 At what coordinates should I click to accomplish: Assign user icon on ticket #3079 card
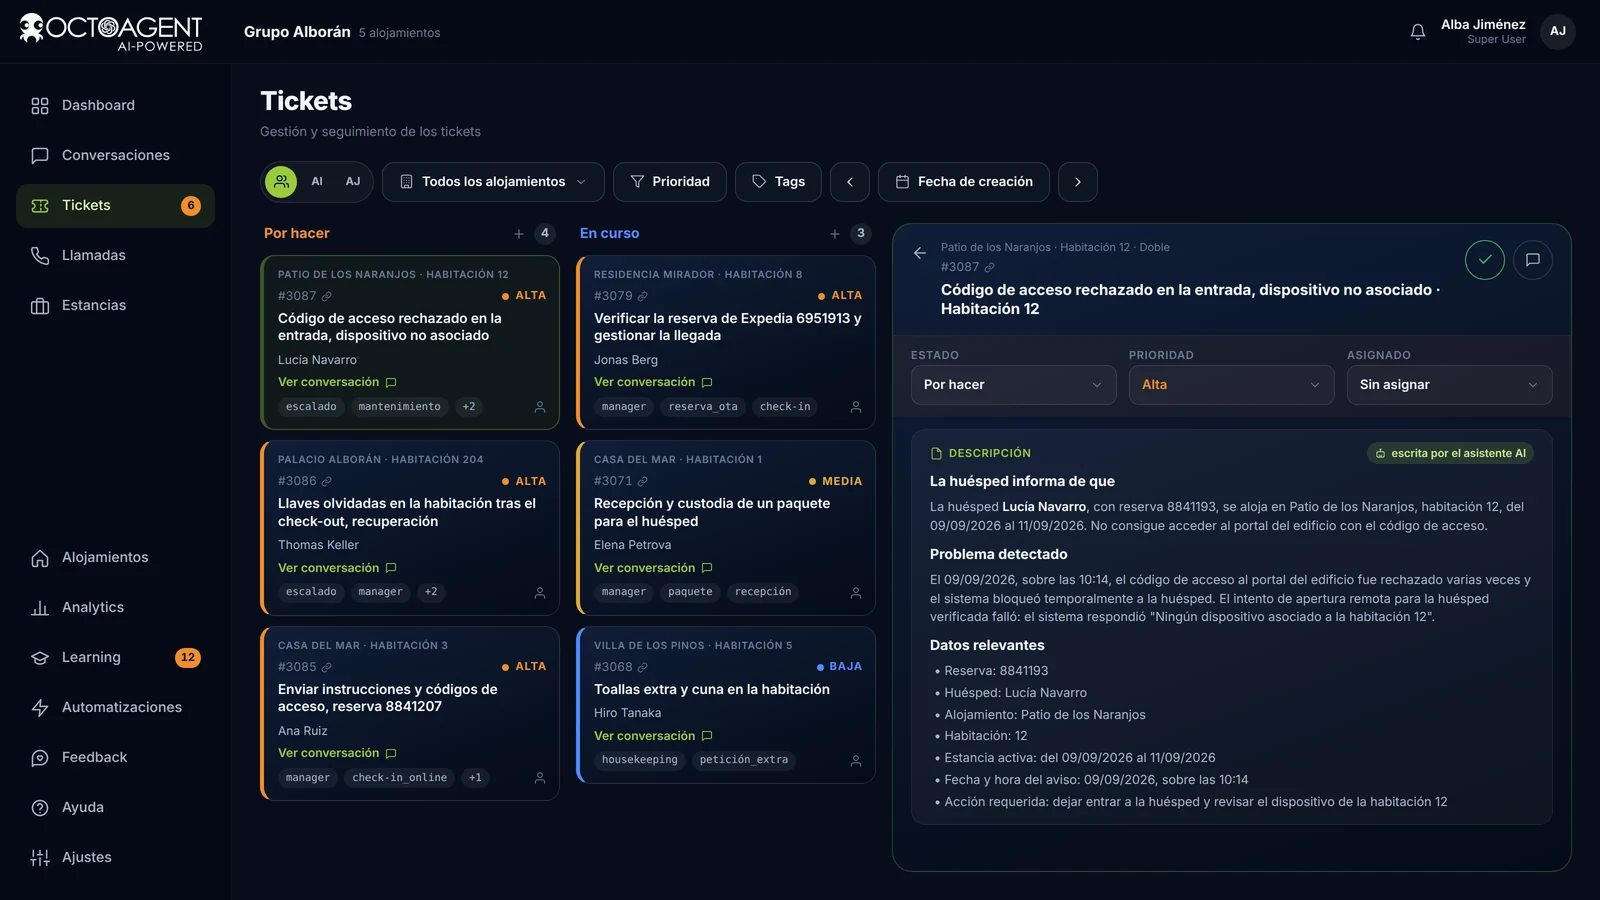[x=856, y=407]
